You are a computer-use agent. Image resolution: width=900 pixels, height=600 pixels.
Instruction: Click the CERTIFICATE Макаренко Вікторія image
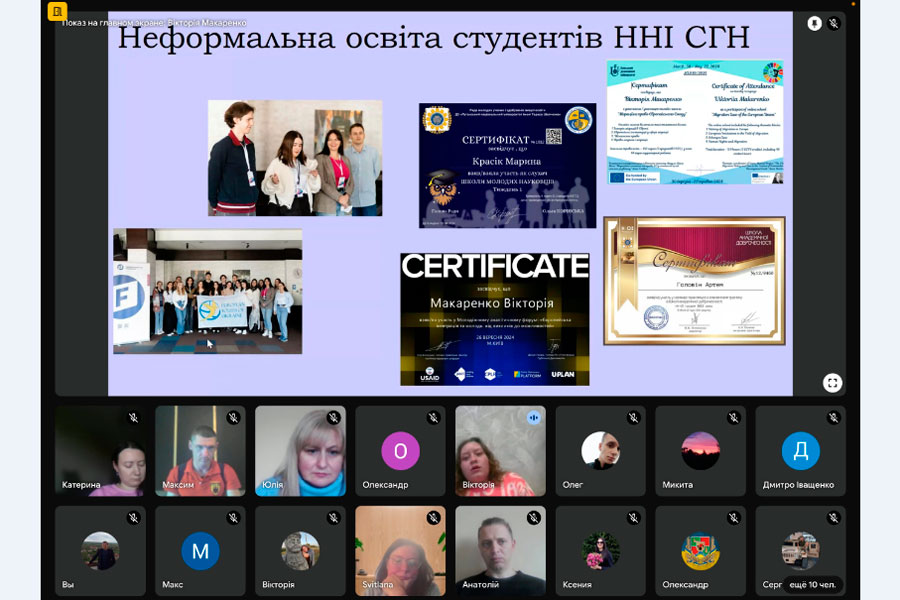point(495,319)
